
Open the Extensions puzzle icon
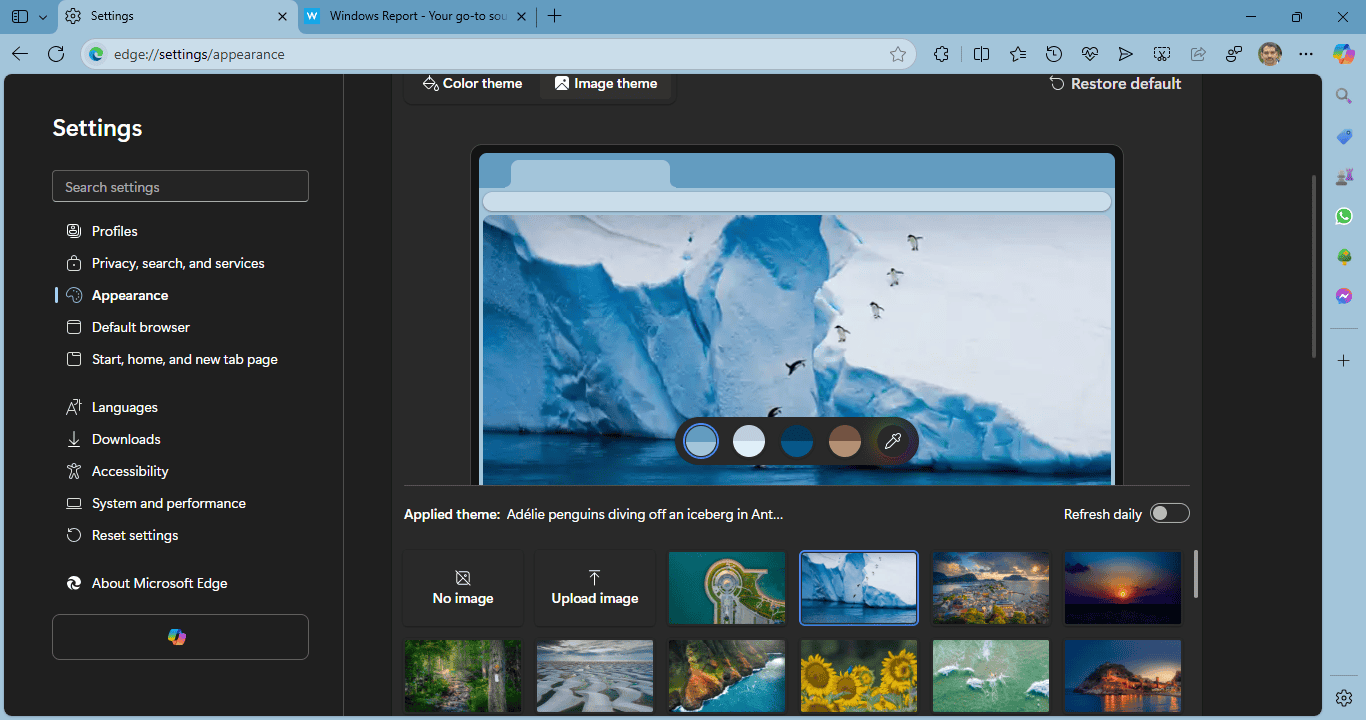(941, 54)
